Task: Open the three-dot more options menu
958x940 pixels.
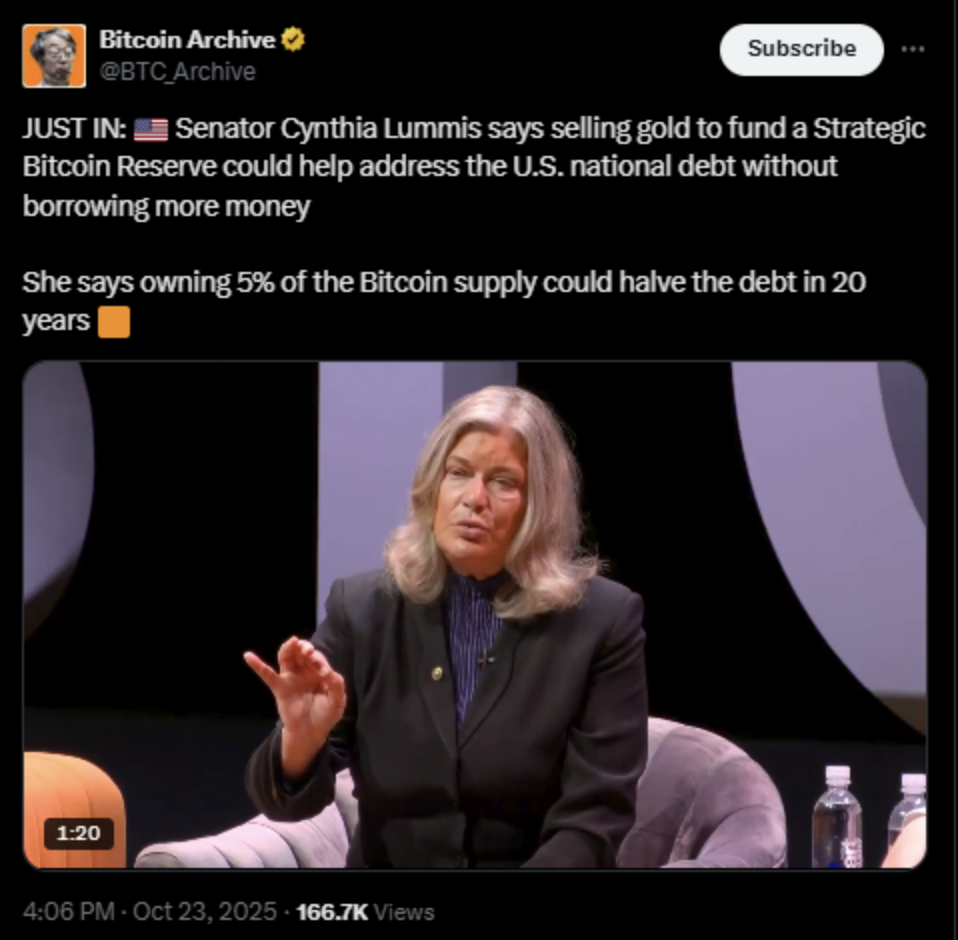Action: [x=913, y=49]
